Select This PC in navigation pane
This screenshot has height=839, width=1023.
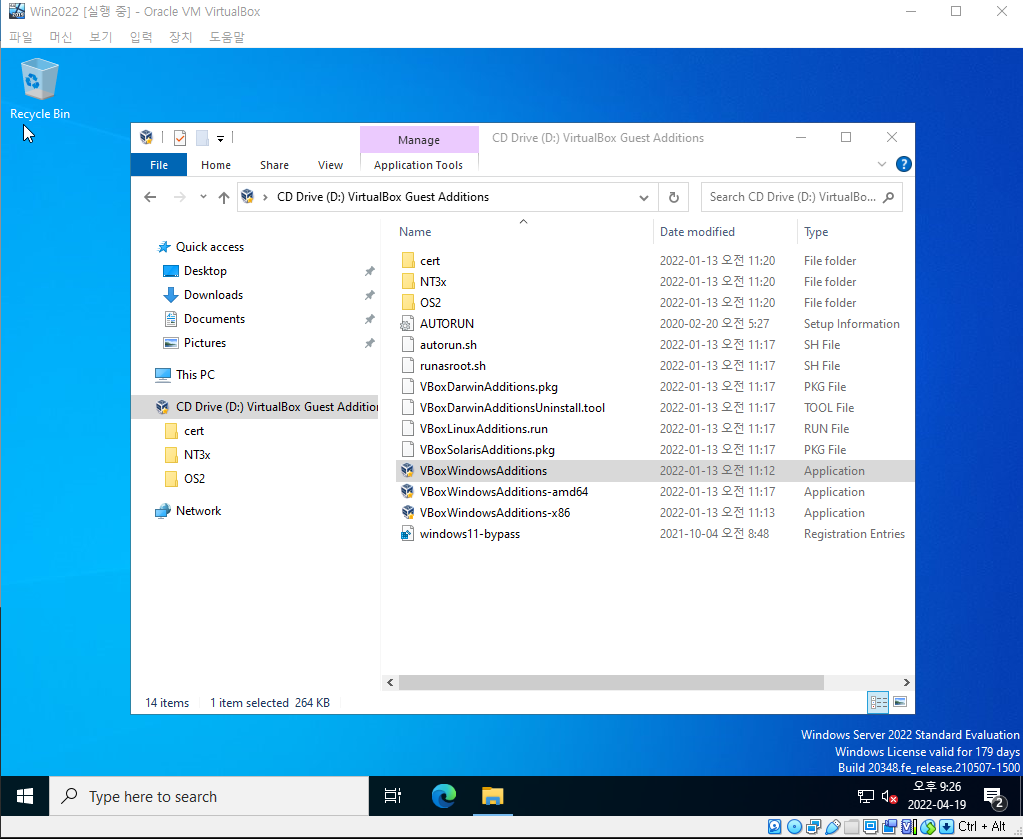click(195, 374)
